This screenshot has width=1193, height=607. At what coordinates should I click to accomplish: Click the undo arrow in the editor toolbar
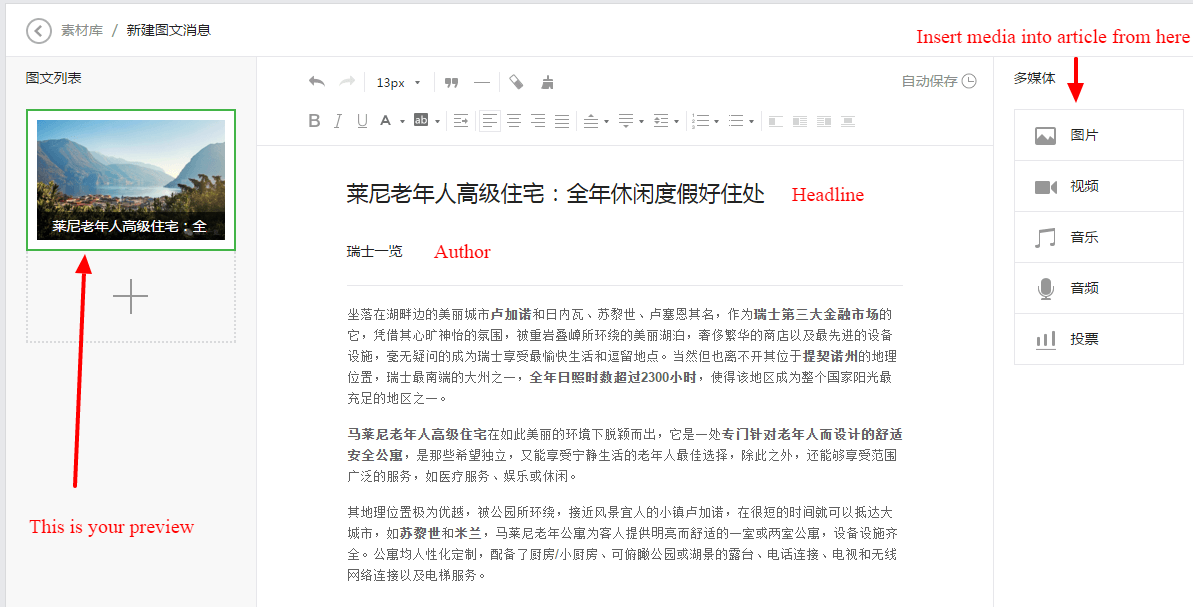317,81
